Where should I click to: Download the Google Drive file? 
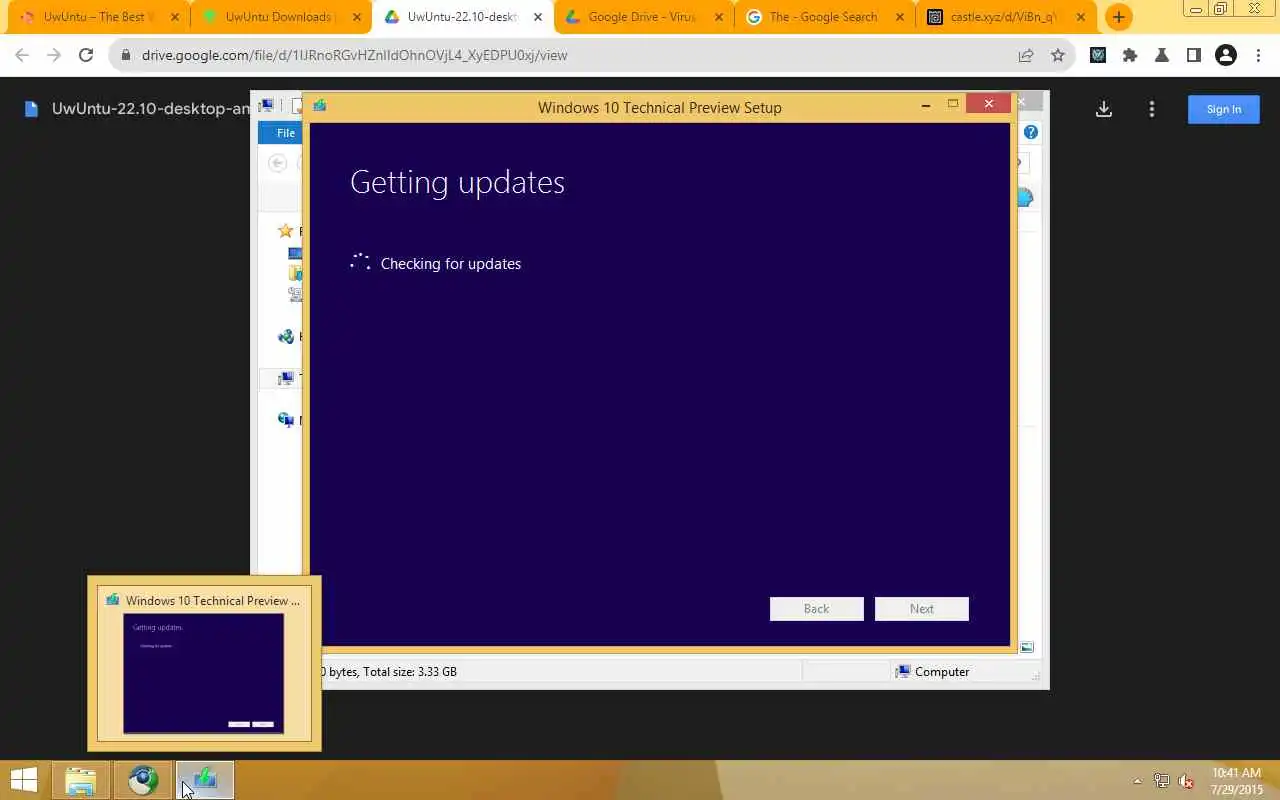tap(1104, 109)
